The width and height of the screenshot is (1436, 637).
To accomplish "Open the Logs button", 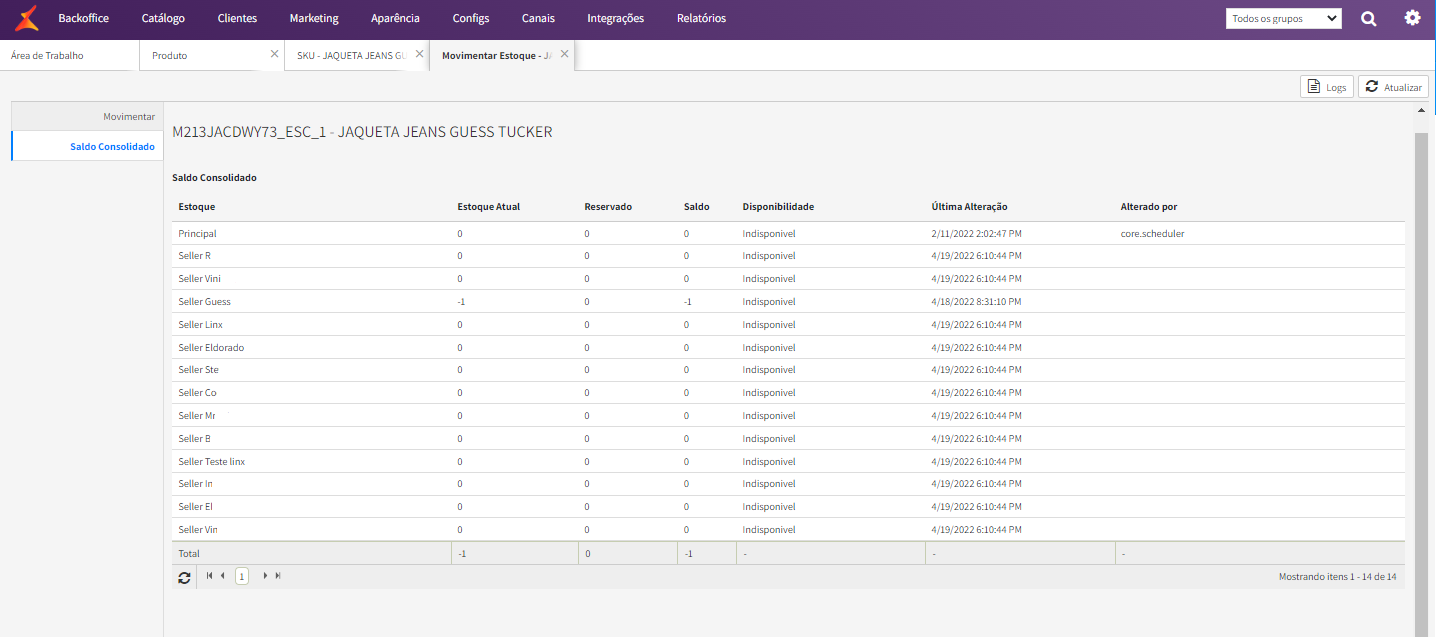I will tap(1327, 87).
